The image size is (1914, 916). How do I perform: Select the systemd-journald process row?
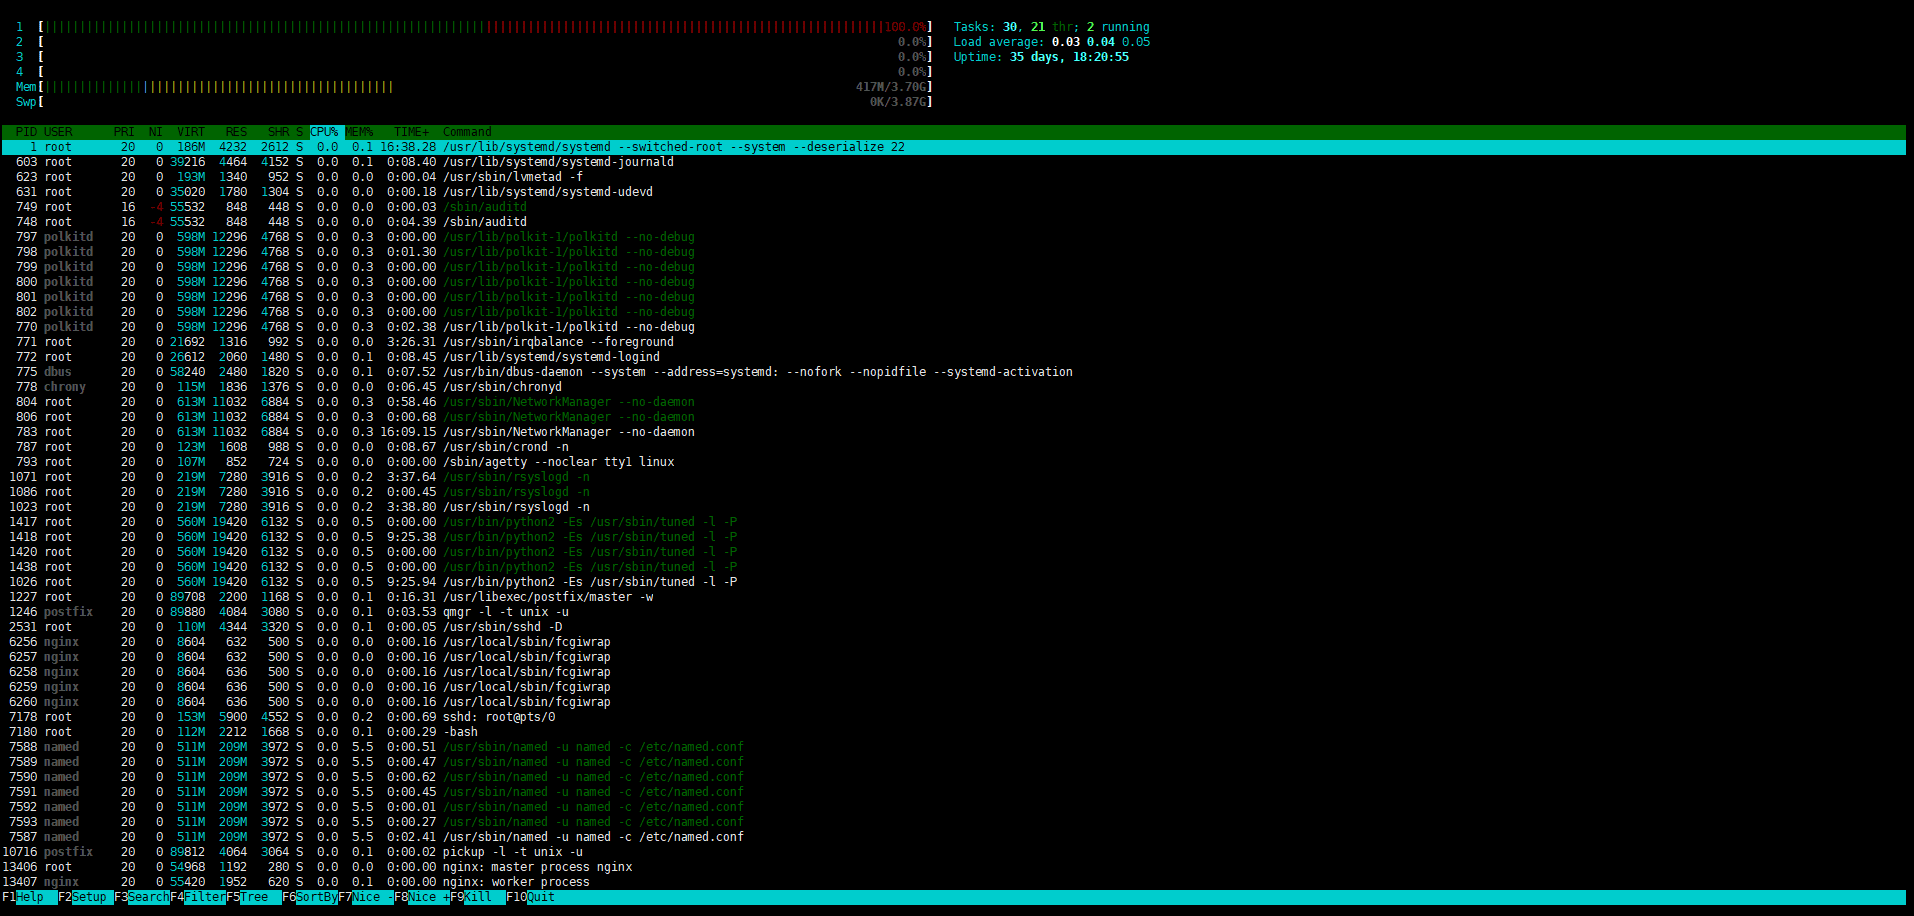[x=954, y=162]
